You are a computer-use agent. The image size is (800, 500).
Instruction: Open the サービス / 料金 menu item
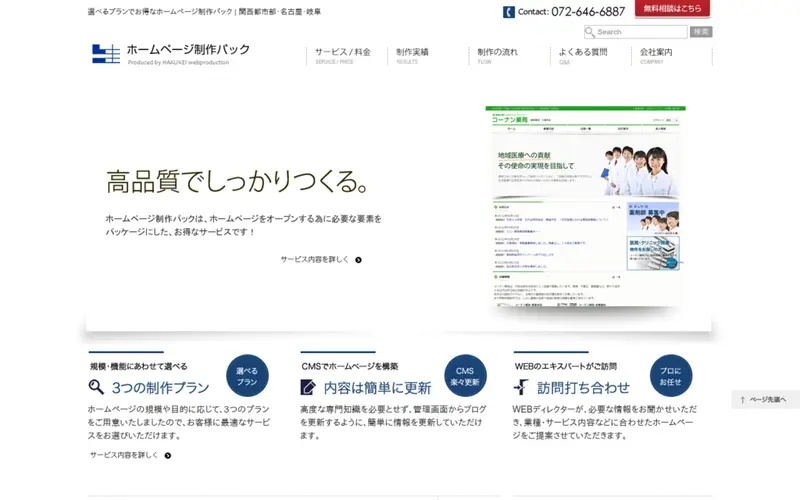pos(342,55)
